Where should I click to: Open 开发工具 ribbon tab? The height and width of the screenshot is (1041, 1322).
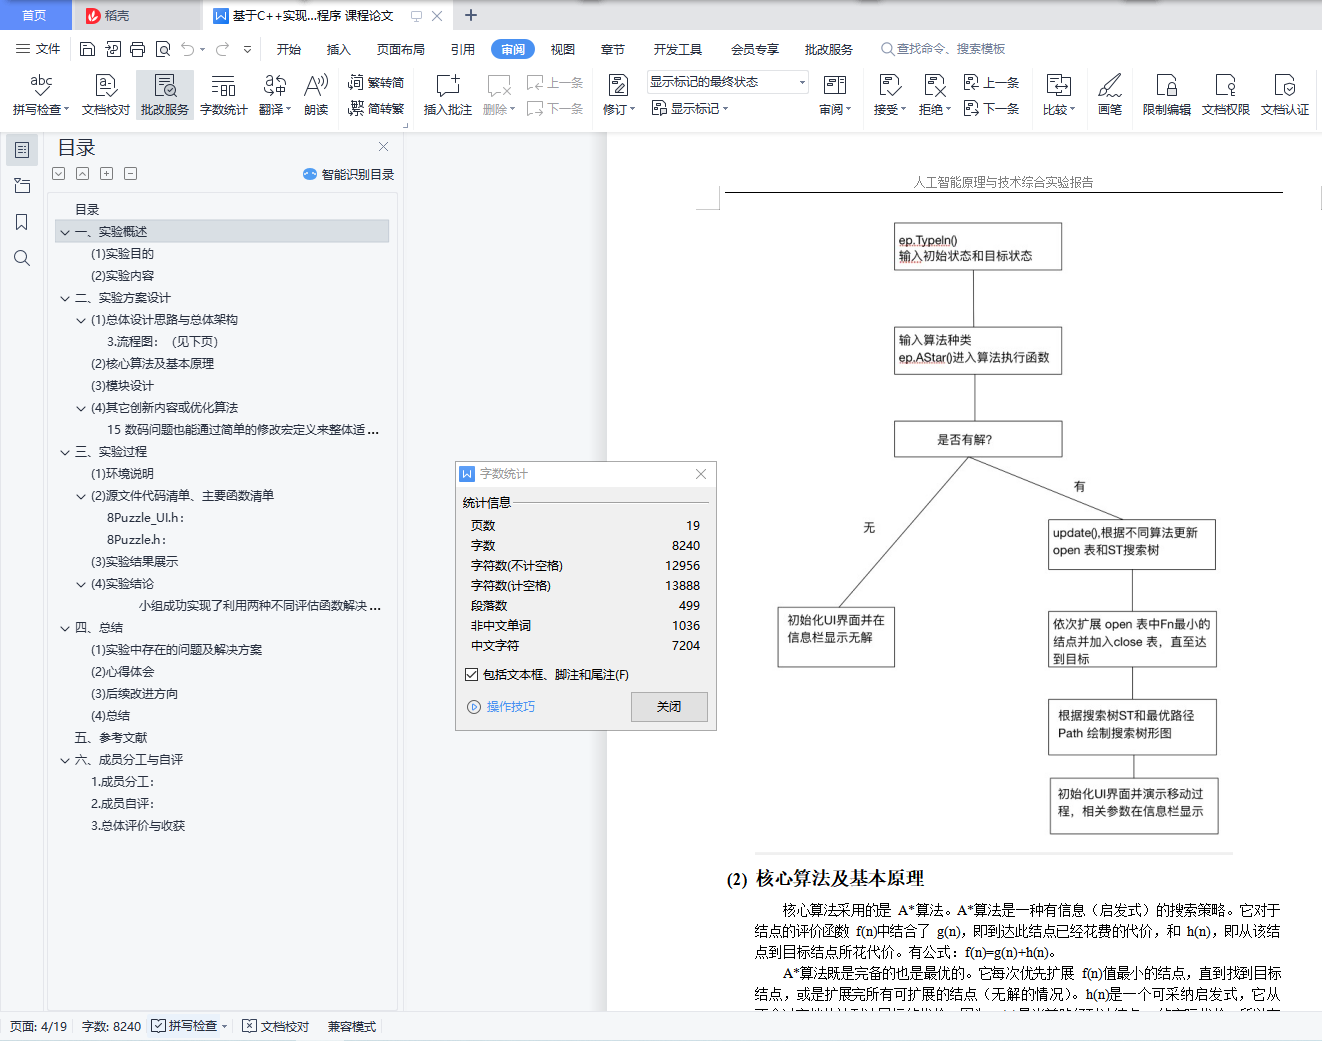pyautogui.click(x=678, y=49)
